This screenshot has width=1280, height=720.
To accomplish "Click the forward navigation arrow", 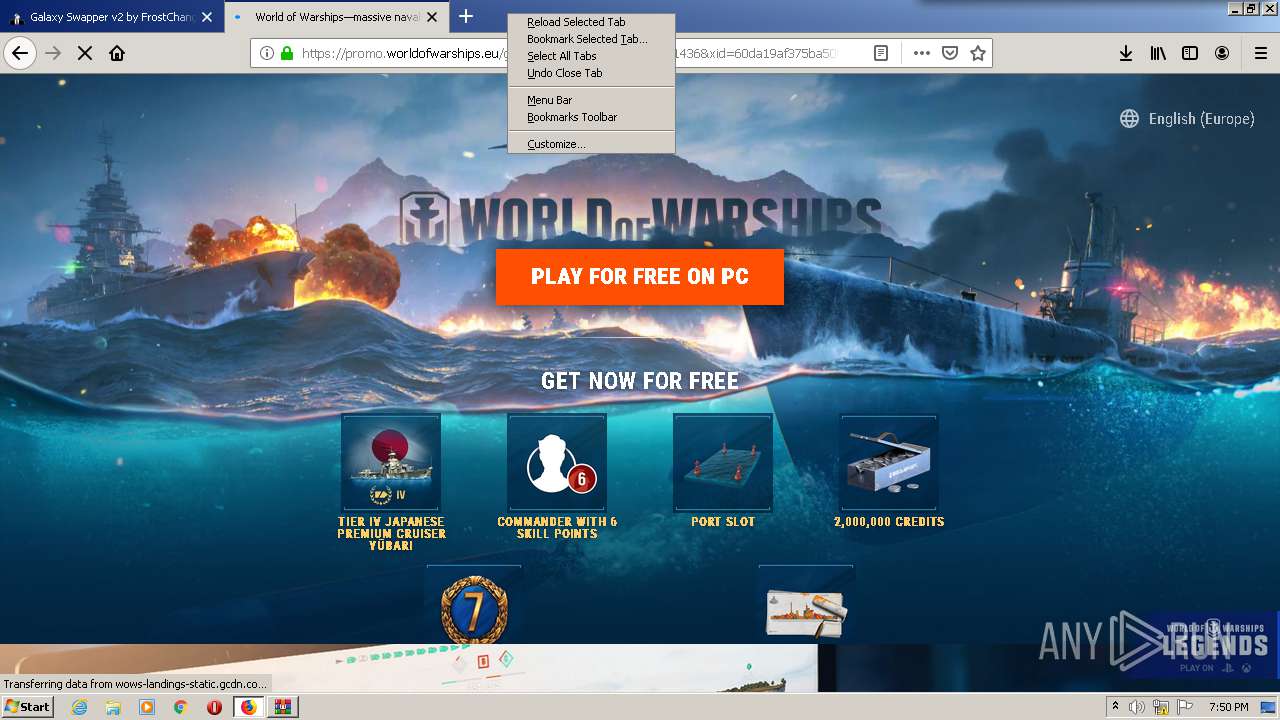I will pos(53,53).
